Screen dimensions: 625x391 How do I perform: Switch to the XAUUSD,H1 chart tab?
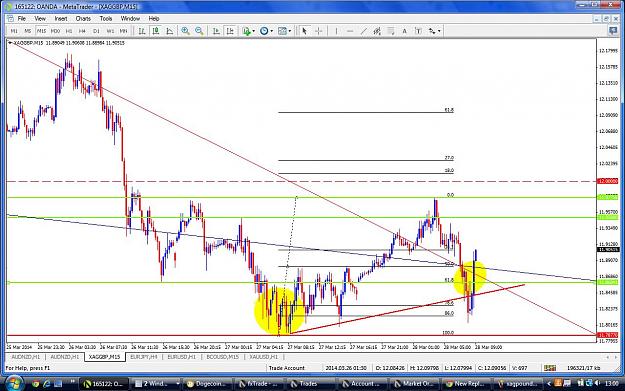coord(263,357)
